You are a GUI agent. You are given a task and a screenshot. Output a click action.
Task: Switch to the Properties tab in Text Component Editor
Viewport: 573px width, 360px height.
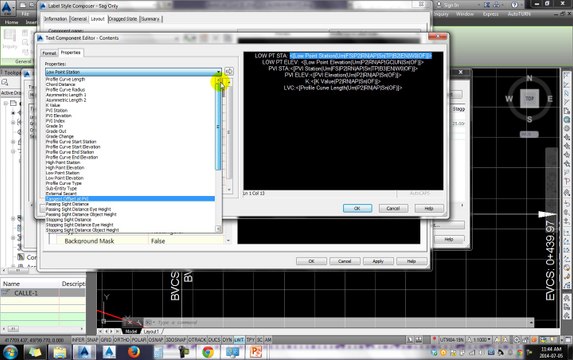coord(71,53)
